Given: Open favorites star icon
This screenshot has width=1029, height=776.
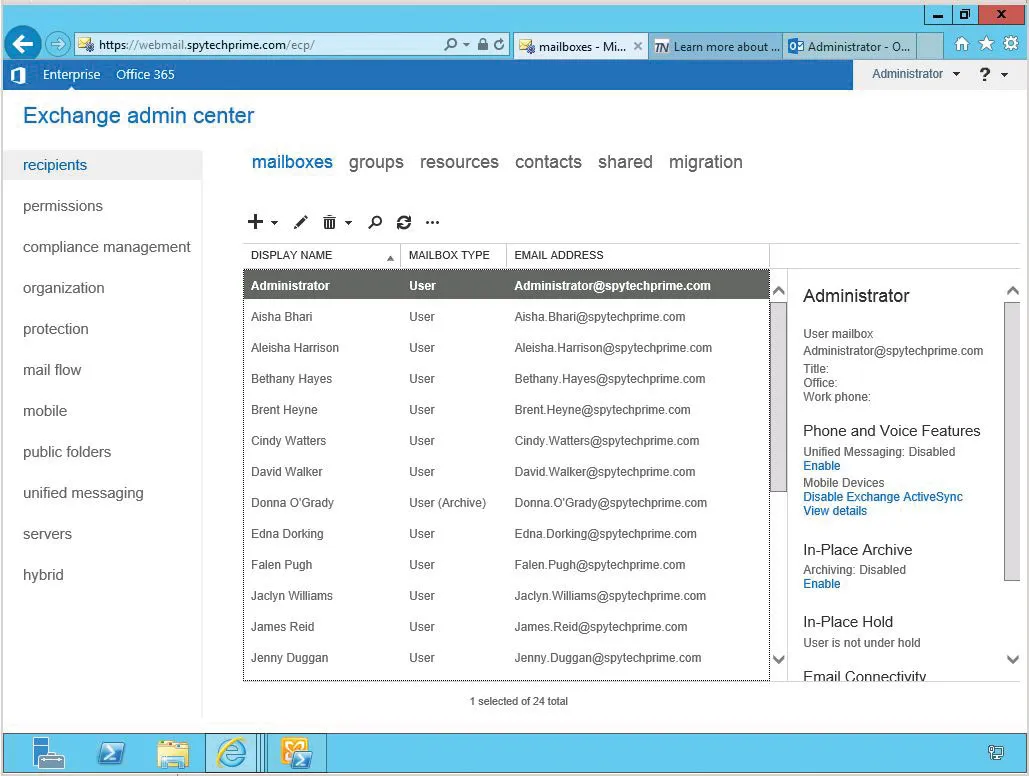Looking at the screenshot, I should click(986, 44).
